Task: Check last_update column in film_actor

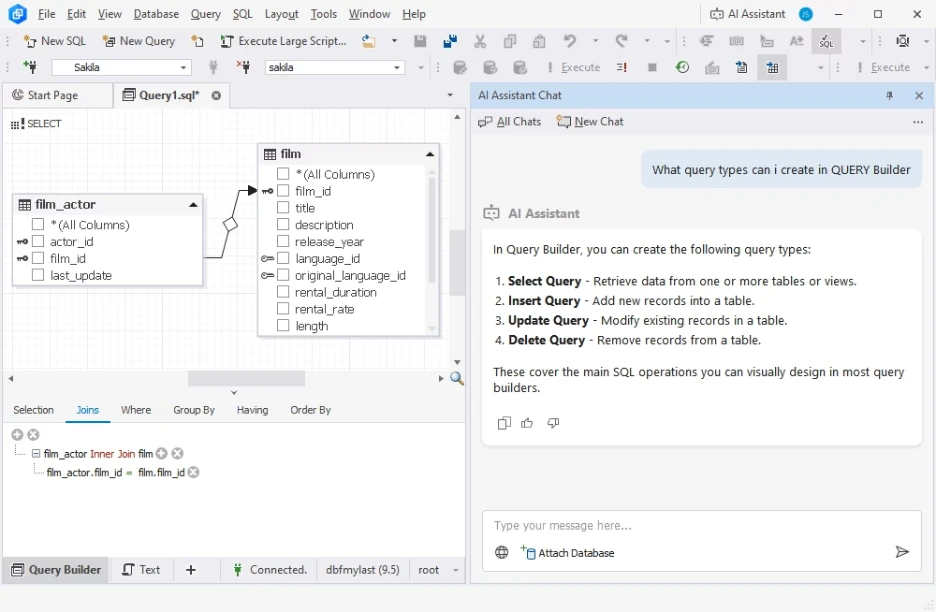Action: coord(38,275)
